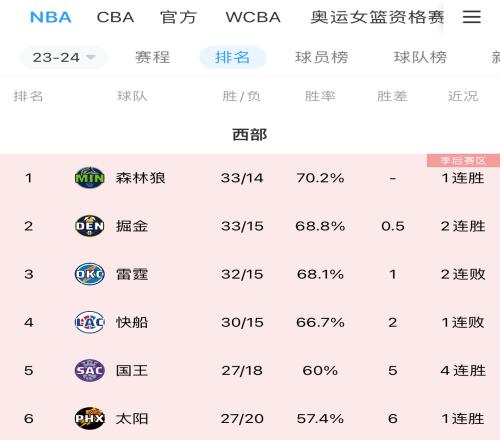Select the 排名 rankings sub-tab
Screen dimensions: 500x440
tap(232, 57)
